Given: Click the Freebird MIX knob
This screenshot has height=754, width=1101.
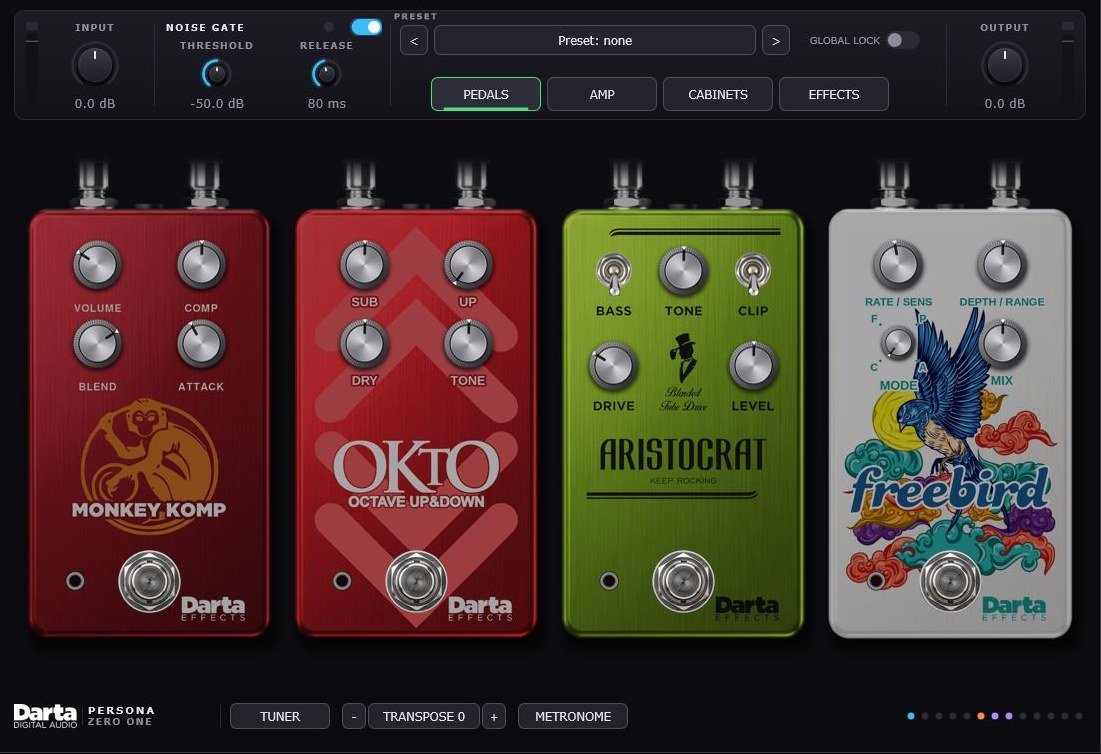Looking at the screenshot, I should point(1002,343).
